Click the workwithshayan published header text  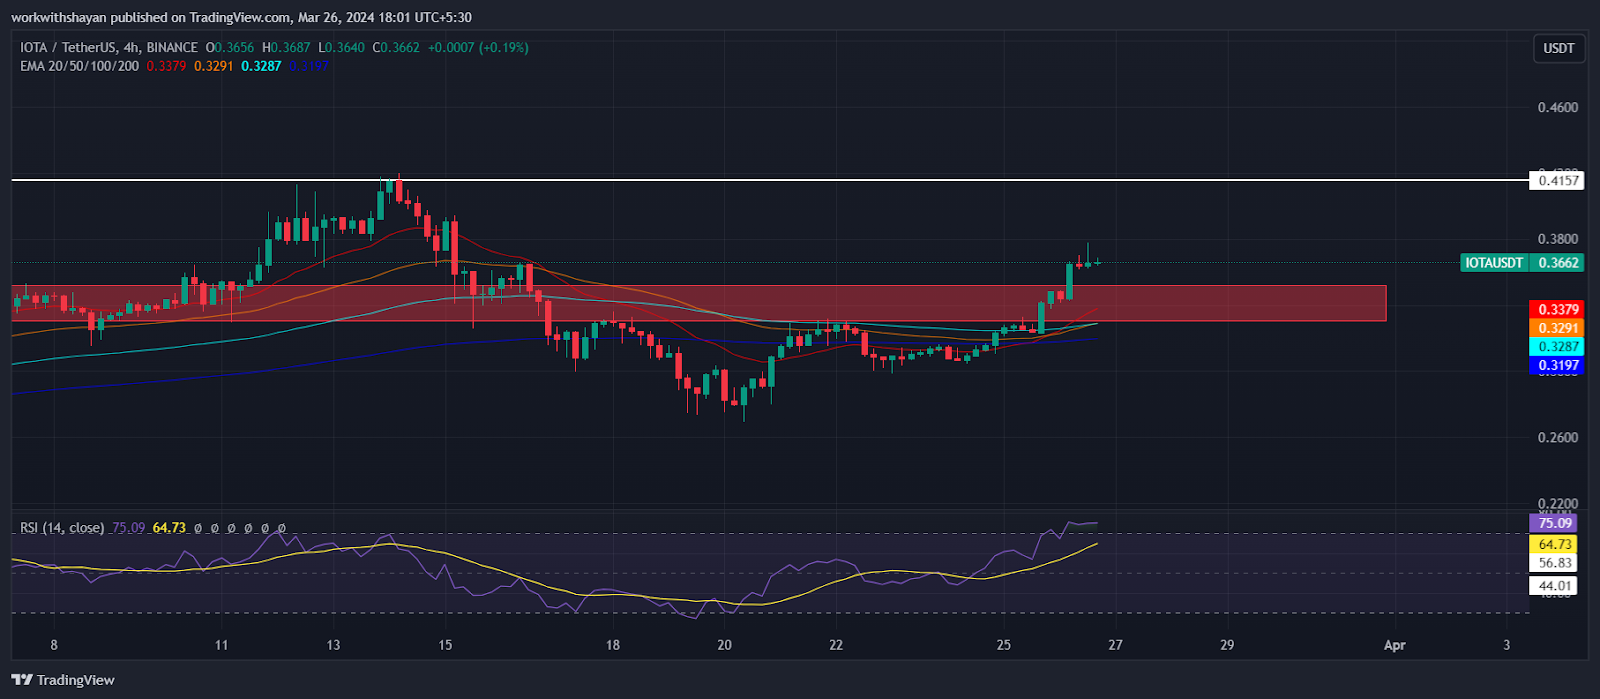click(241, 17)
